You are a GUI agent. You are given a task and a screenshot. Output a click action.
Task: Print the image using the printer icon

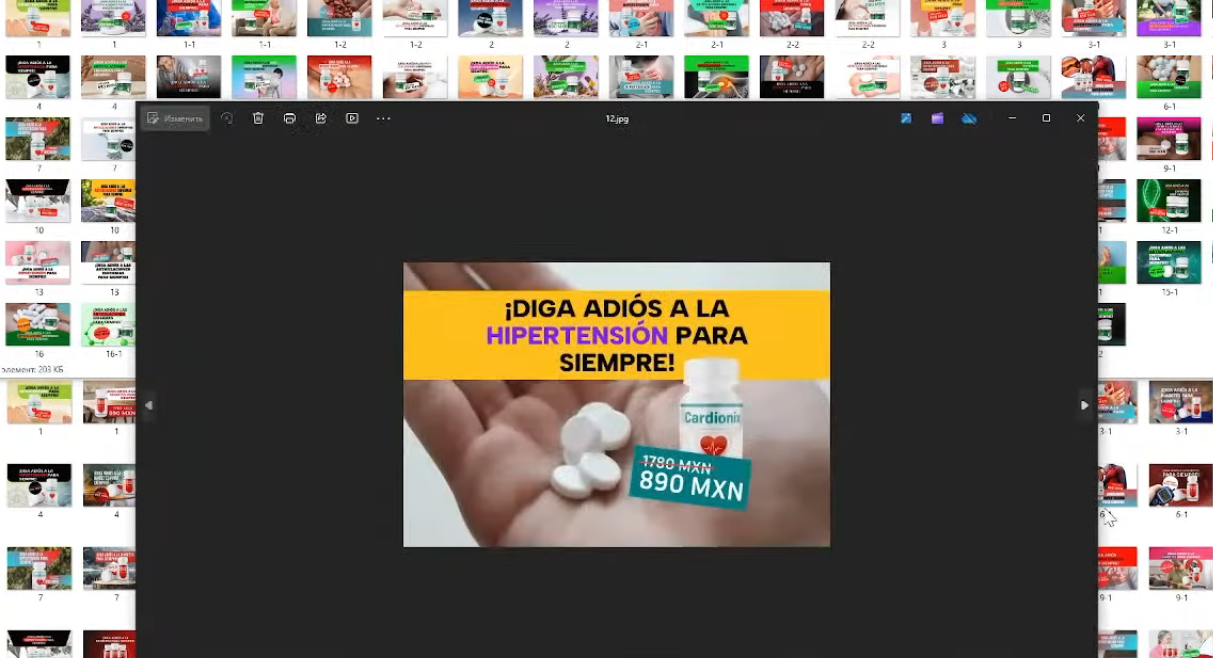click(x=290, y=118)
